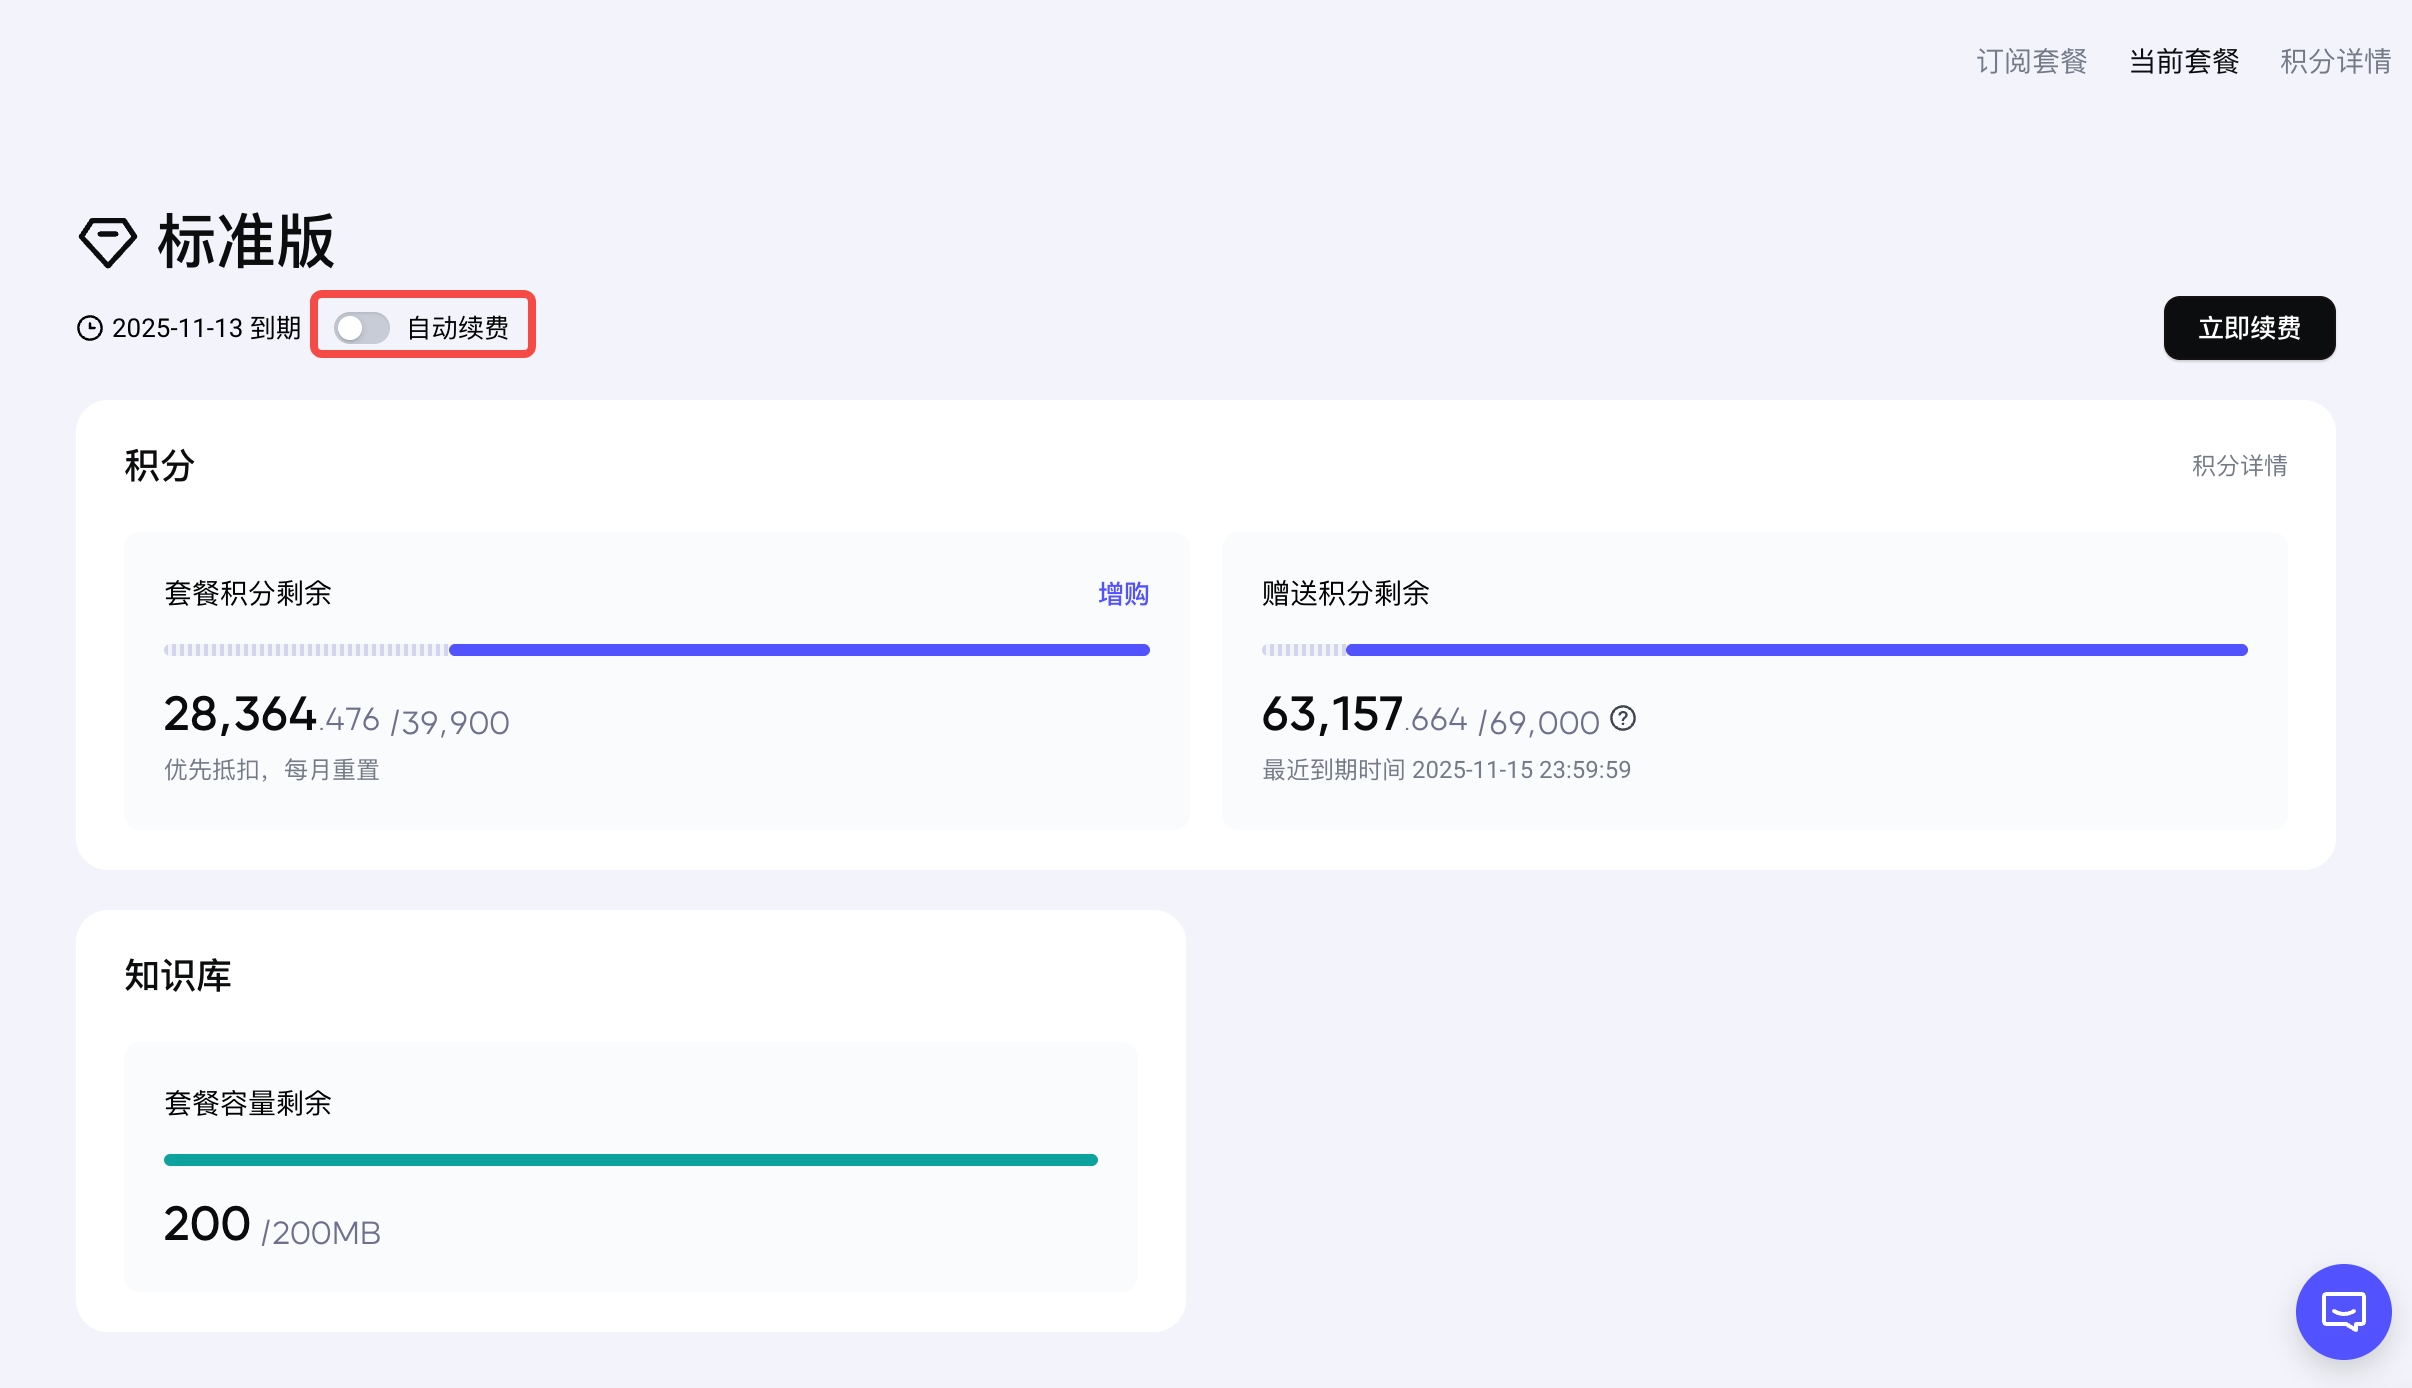Click the diamond icon beside 标准版
The height and width of the screenshot is (1388, 2412).
tap(107, 242)
